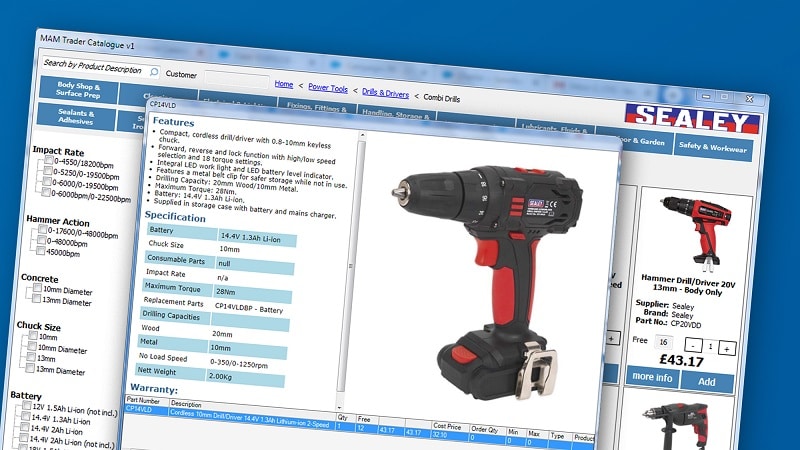Click the search magnifier icon
The image size is (800, 450).
pos(154,72)
